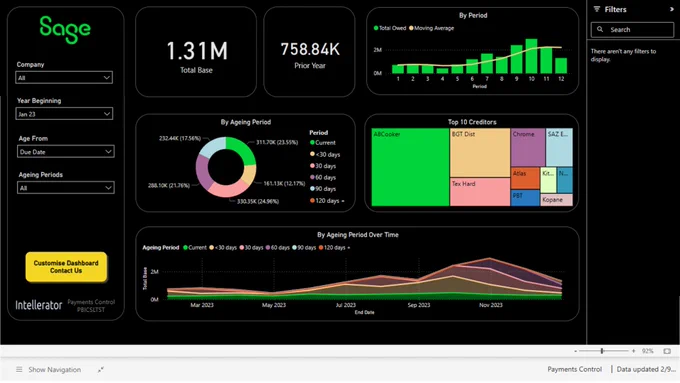Image resolution: width=680 pixels, height=383 pixels.
Task: Click the By Ageing Period Over Time title
Action: click(358, 235)
